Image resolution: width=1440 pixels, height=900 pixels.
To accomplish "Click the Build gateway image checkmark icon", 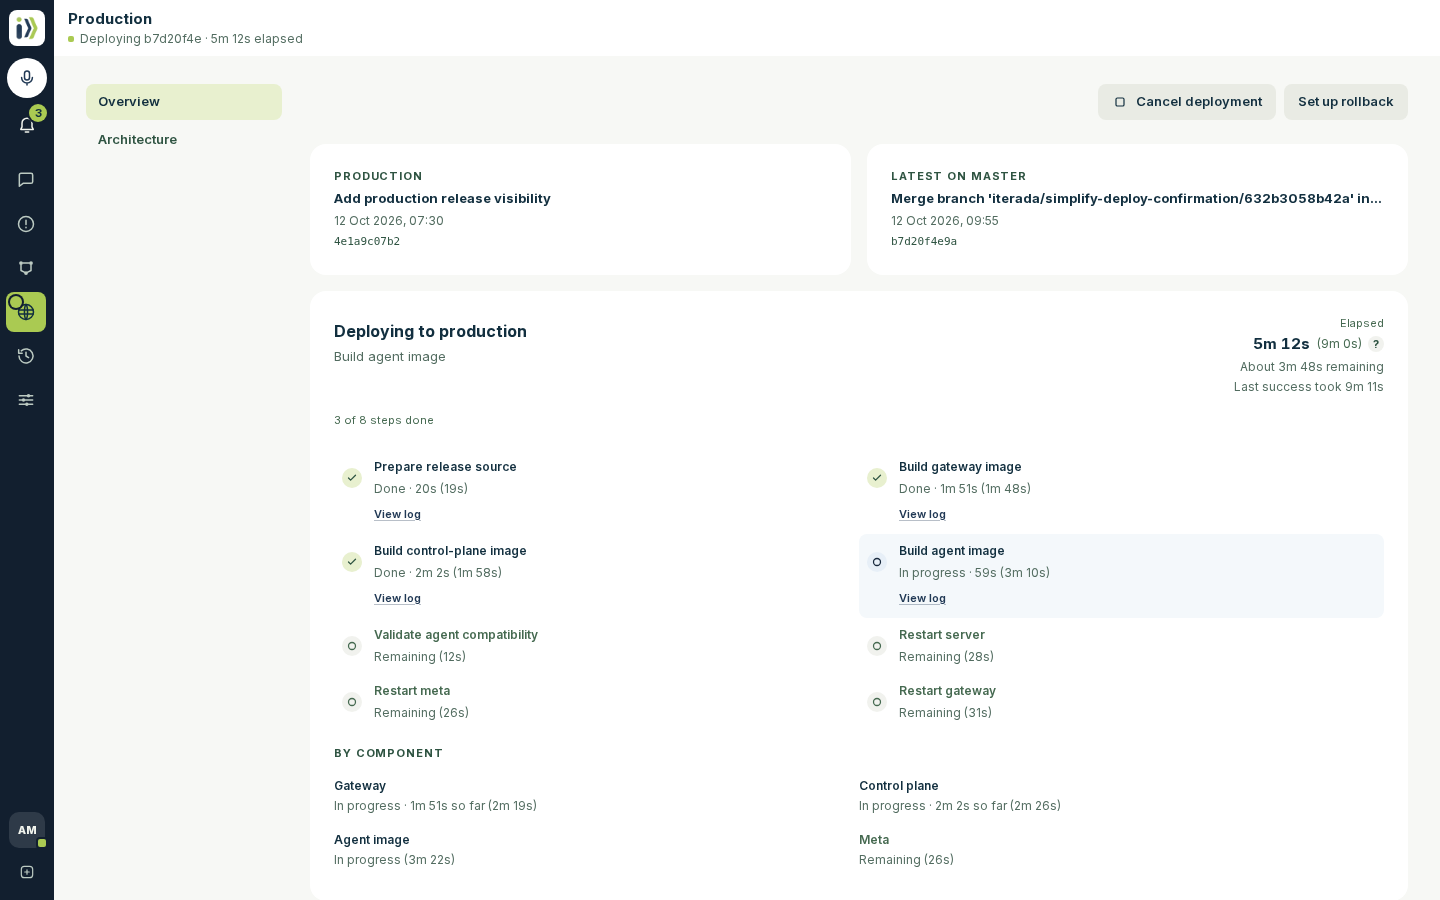I will pos(877,478).
